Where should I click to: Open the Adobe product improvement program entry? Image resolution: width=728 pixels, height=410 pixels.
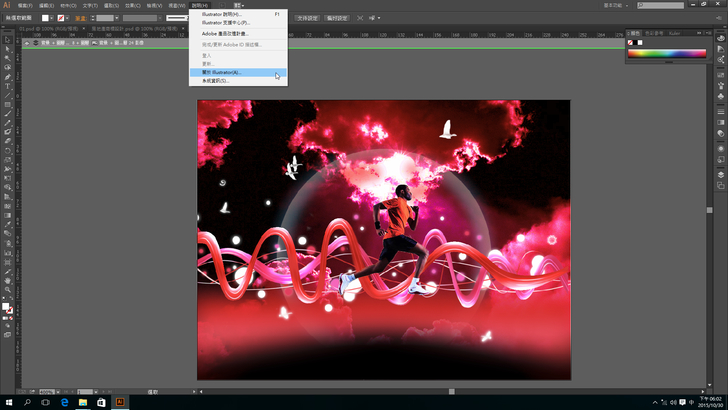click(x=225, y=33)
